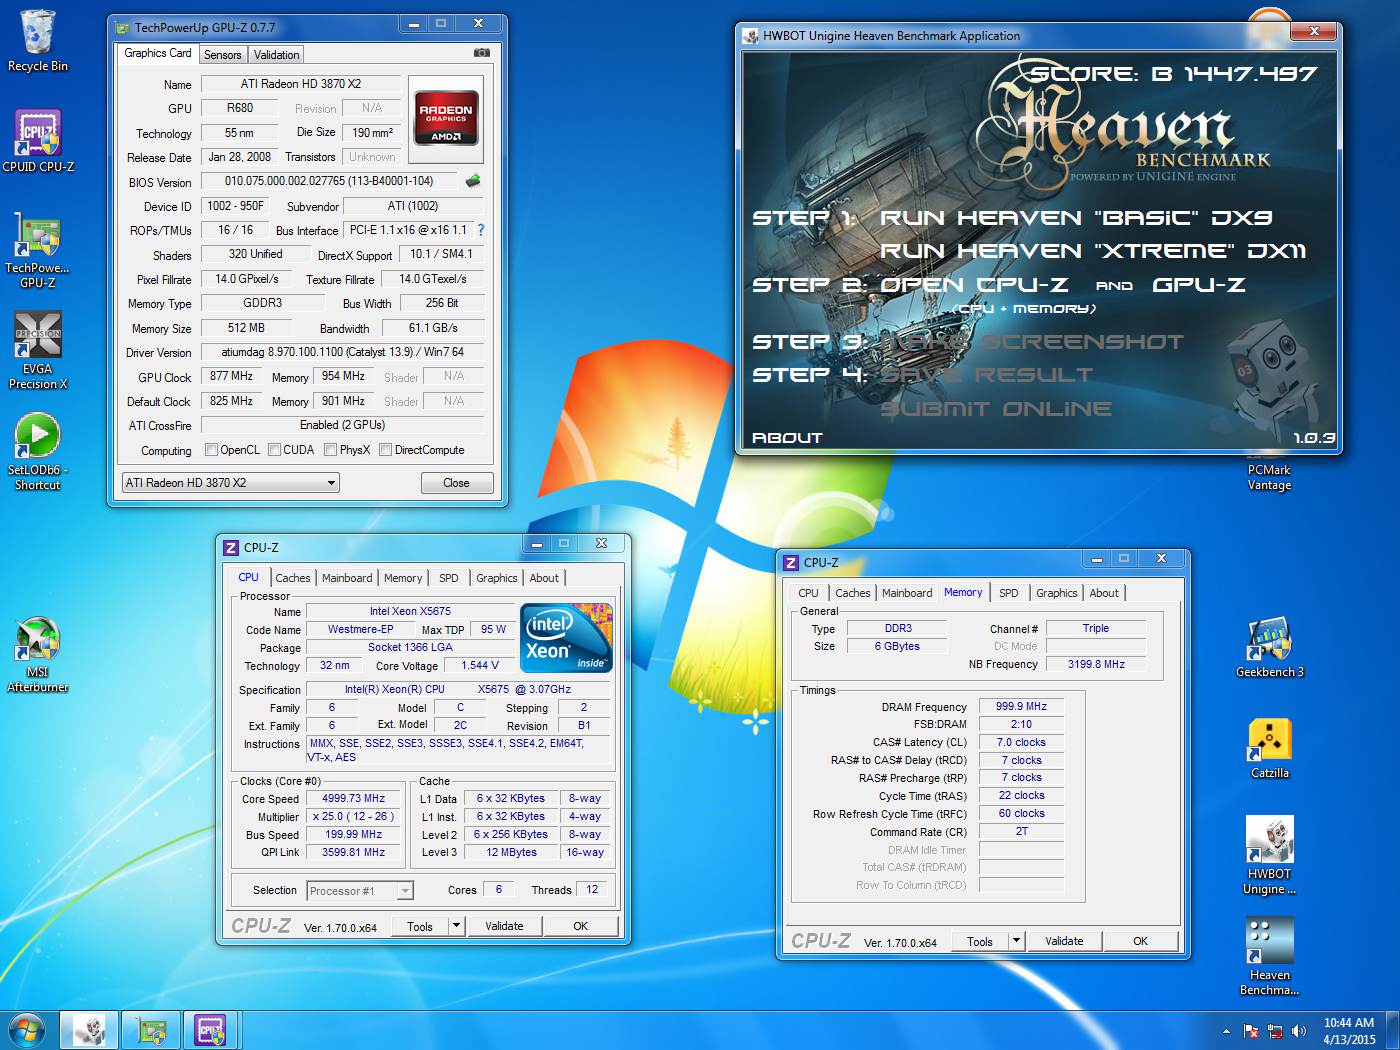This screenshot has width=1400, height=1050.
Task: Open the Windows Start button
Action: 27,1030
